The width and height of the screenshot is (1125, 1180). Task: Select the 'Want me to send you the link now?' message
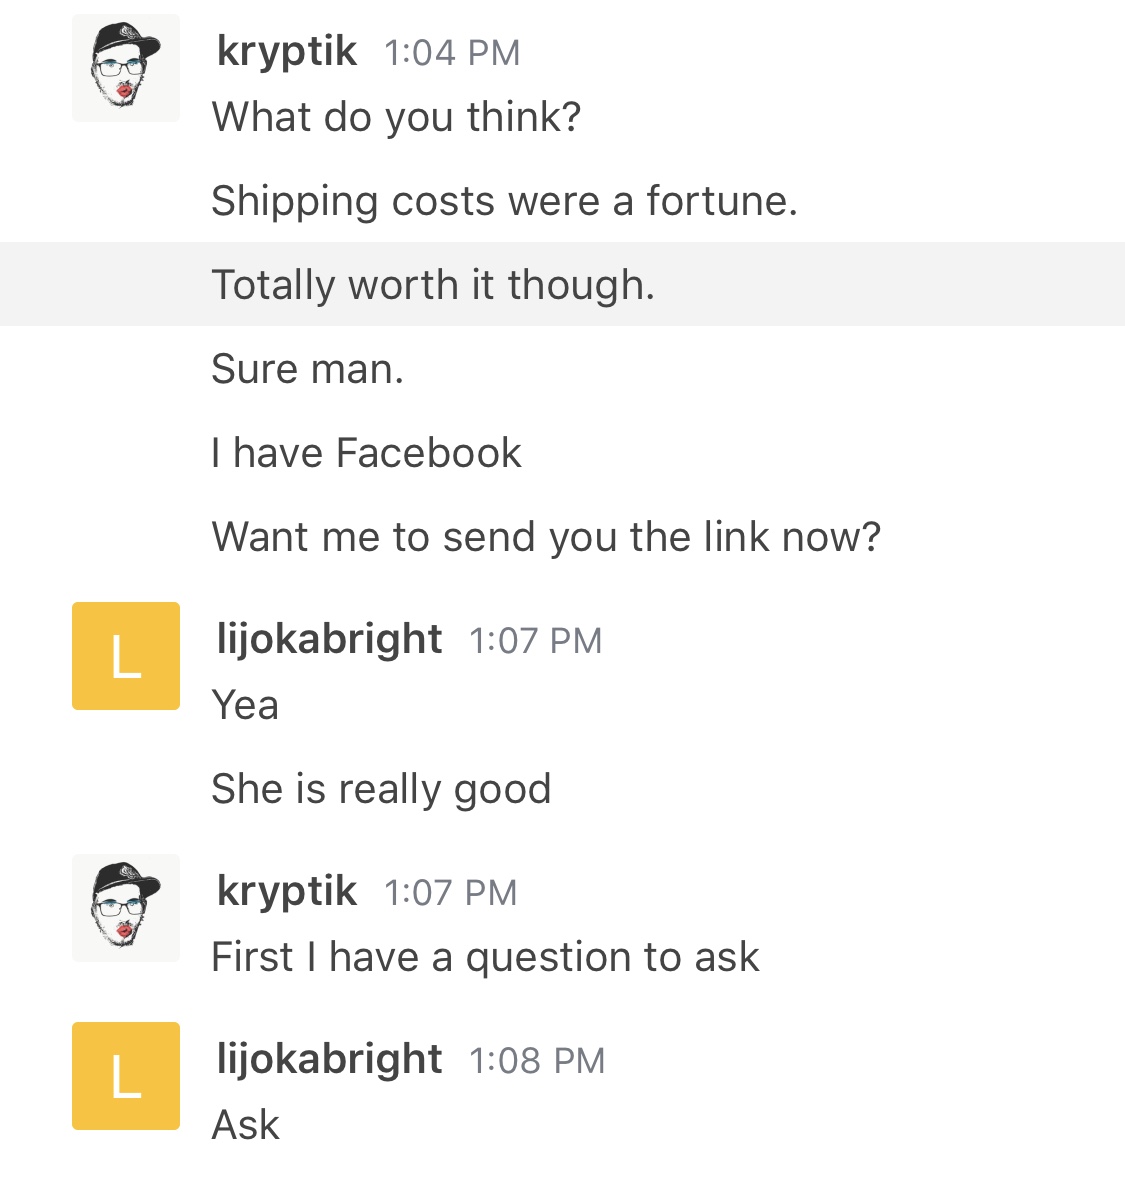pos(546,537)
